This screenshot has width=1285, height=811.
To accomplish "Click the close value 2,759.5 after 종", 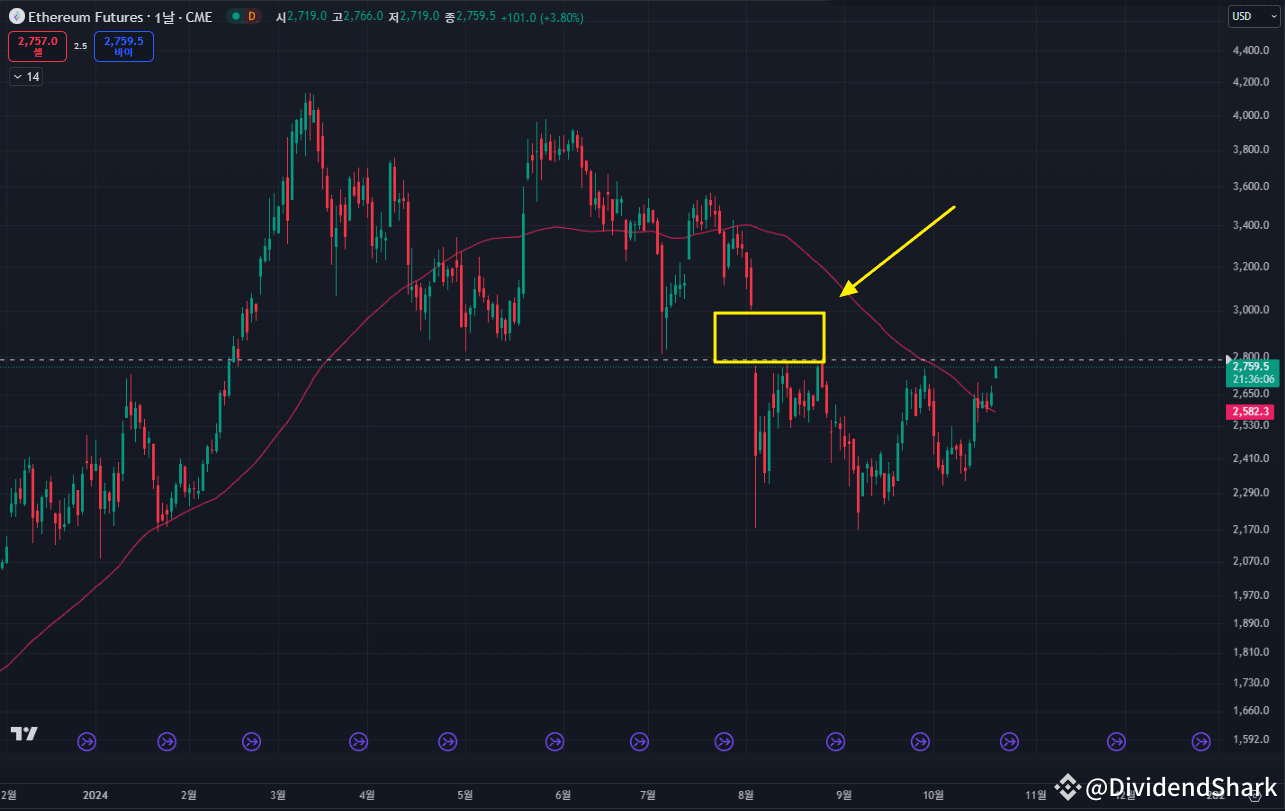I will pyautogui.click(x=475, y=17).
